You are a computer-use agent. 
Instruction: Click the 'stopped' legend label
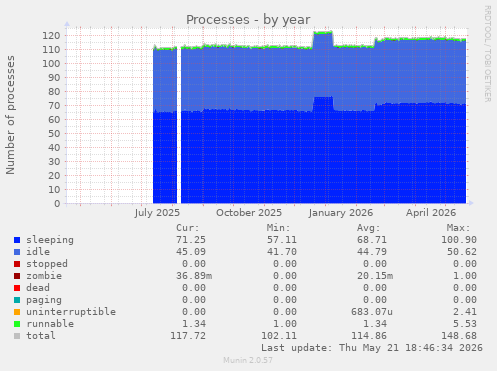pyautogui.click(x=47, y=264)
